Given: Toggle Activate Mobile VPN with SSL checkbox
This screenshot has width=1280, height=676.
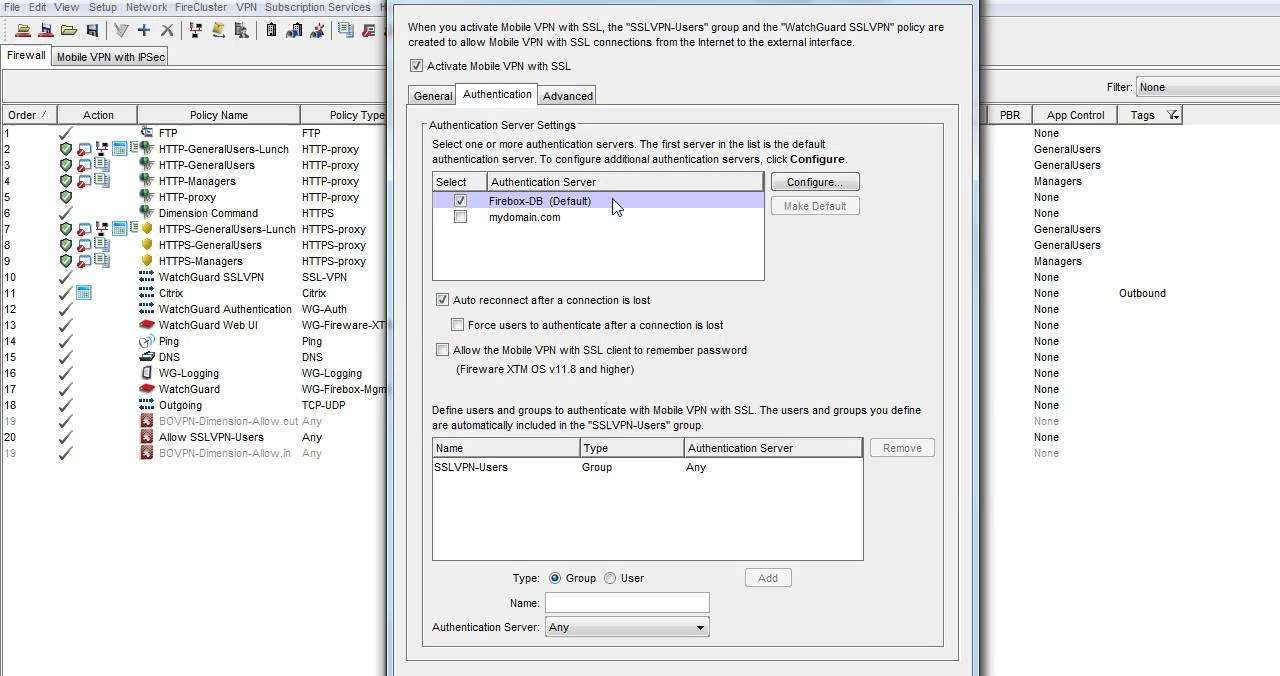Looking at the screenshot, I should (416, 66).
